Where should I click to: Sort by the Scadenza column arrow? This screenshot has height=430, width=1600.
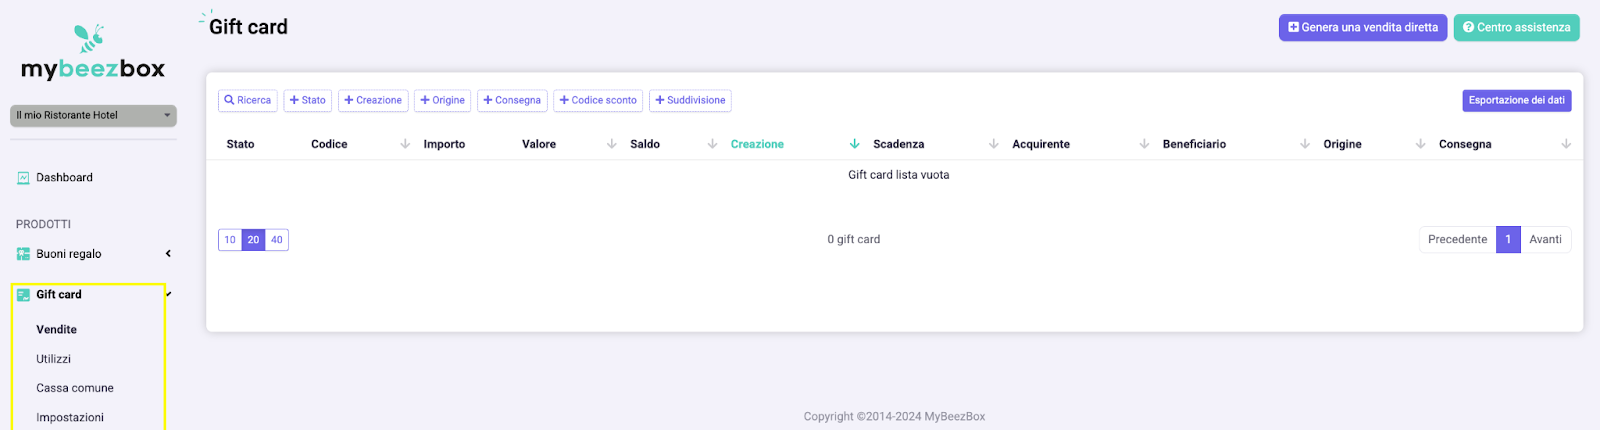993,144
